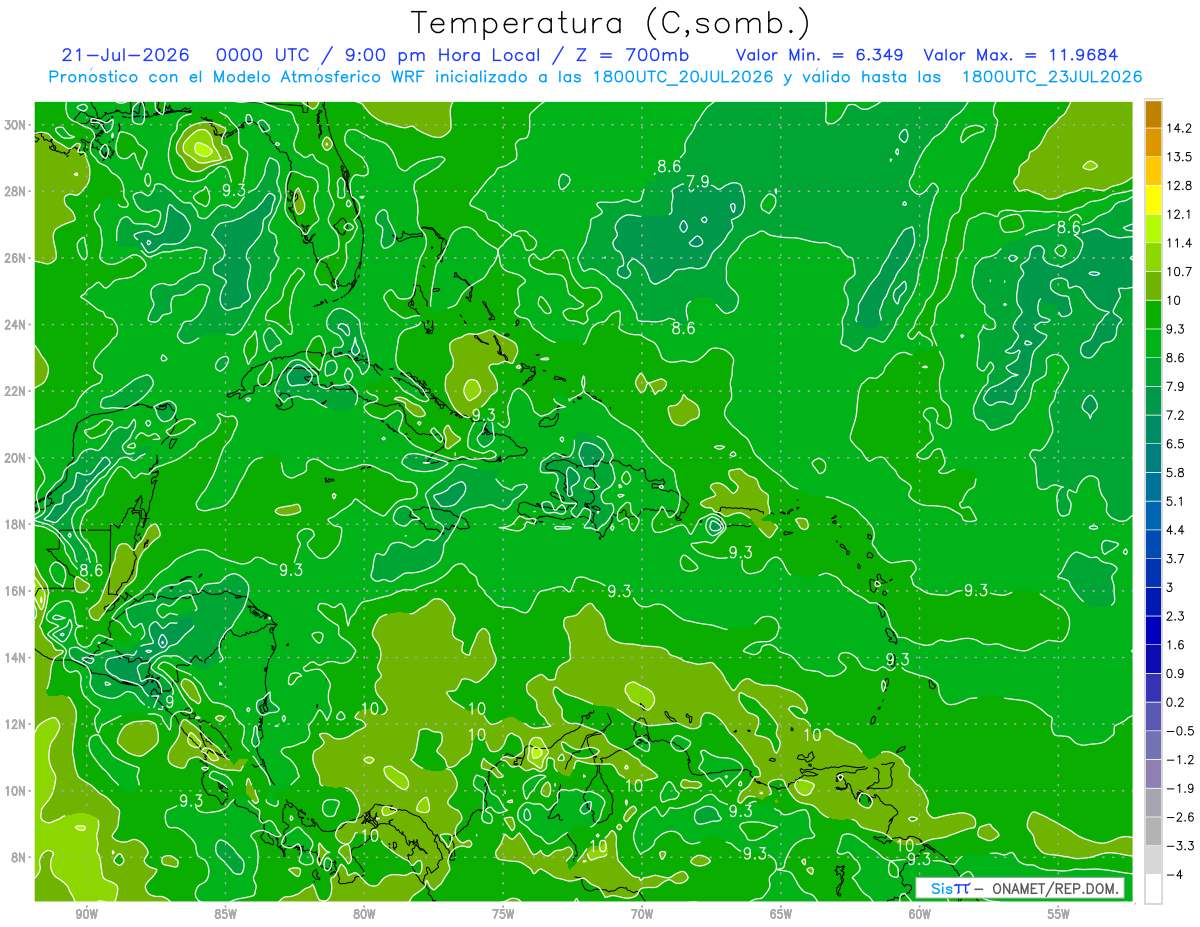Click the '-0.5' legend label

click(x=1180, y=731)
